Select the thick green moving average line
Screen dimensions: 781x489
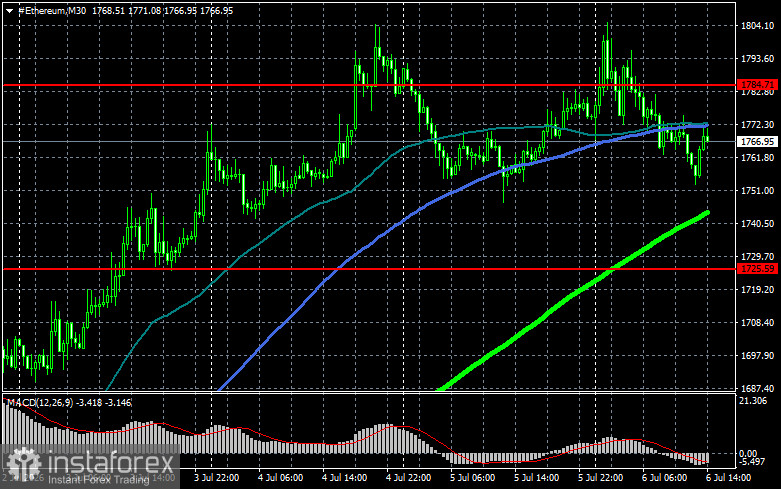click(x=573, y=294)
